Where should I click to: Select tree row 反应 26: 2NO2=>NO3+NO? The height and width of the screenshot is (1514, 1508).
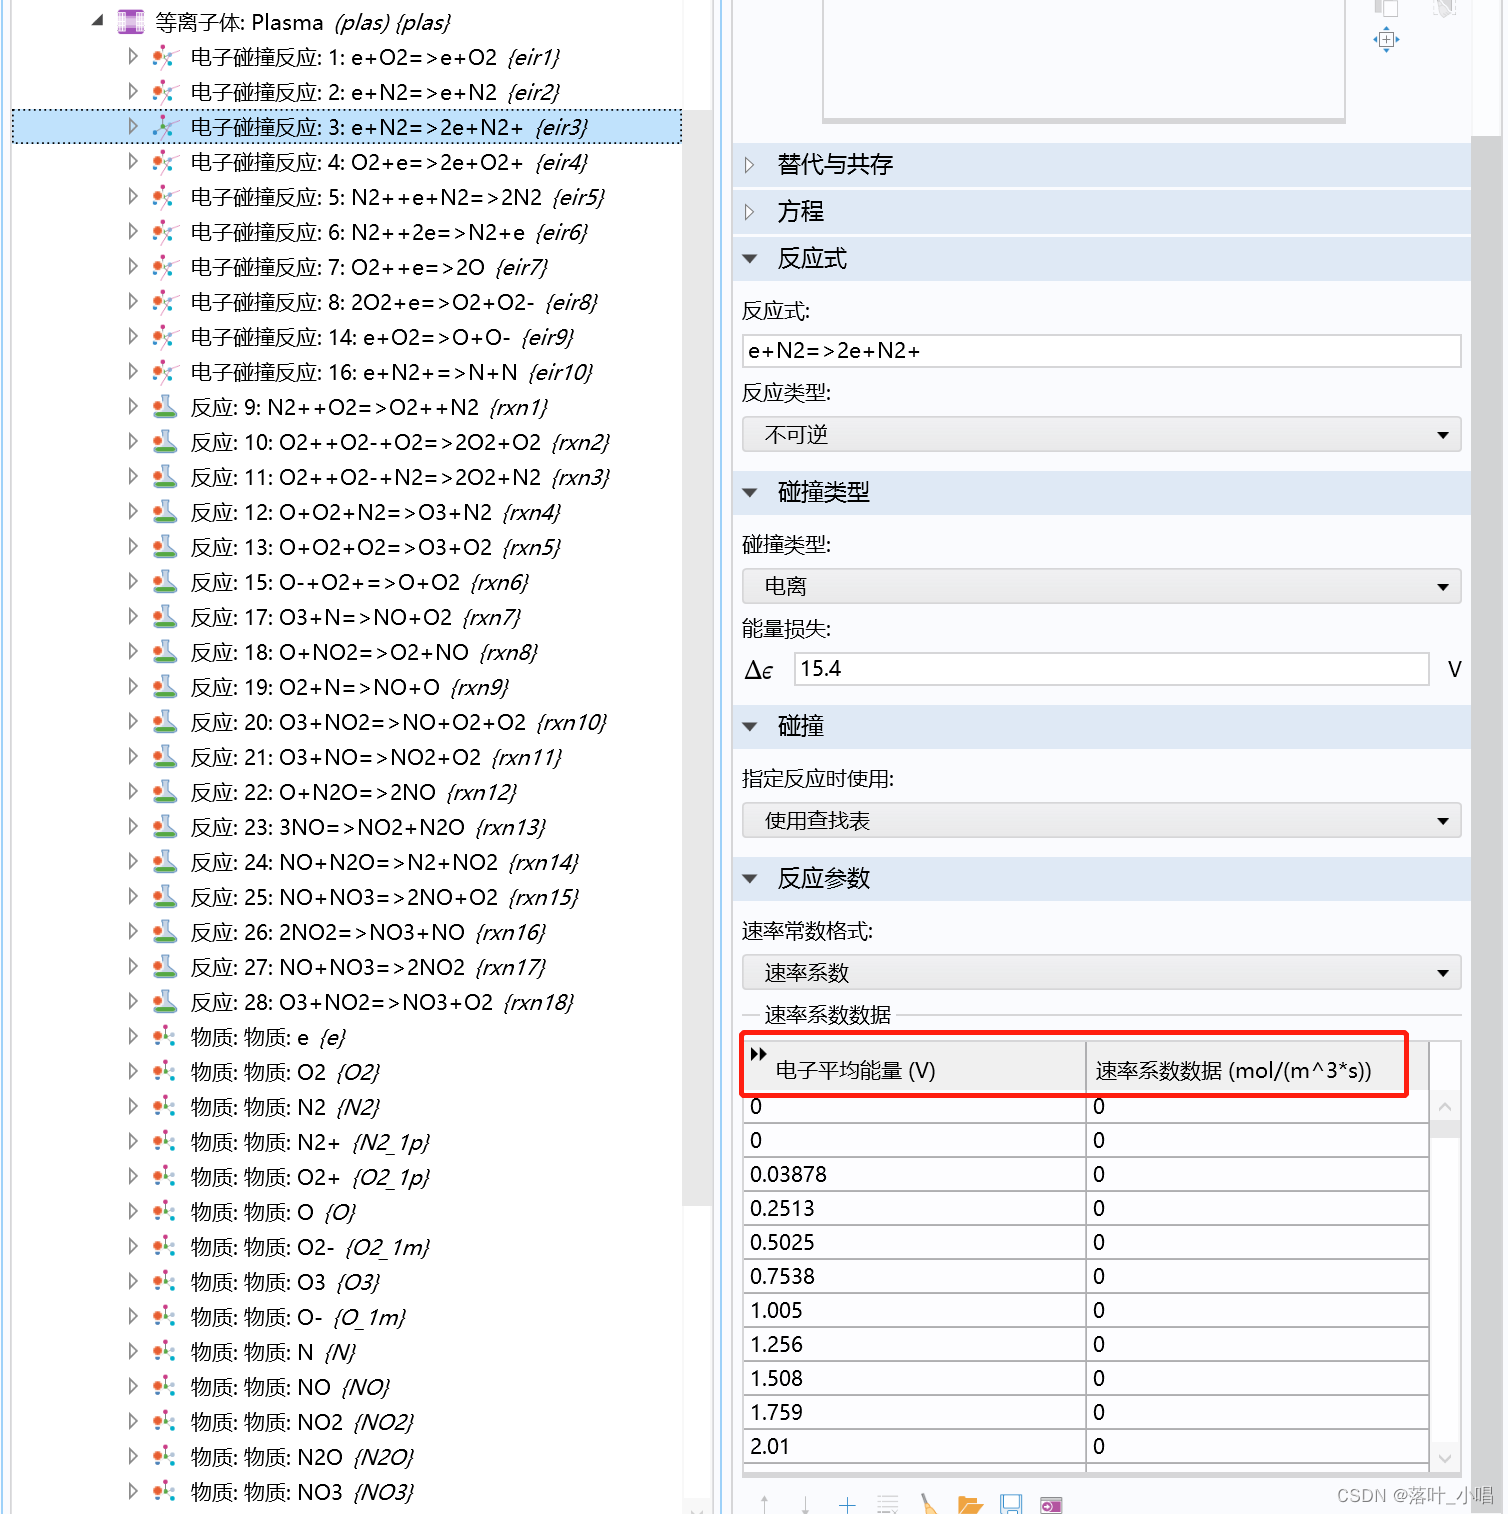tap(346, 932)
